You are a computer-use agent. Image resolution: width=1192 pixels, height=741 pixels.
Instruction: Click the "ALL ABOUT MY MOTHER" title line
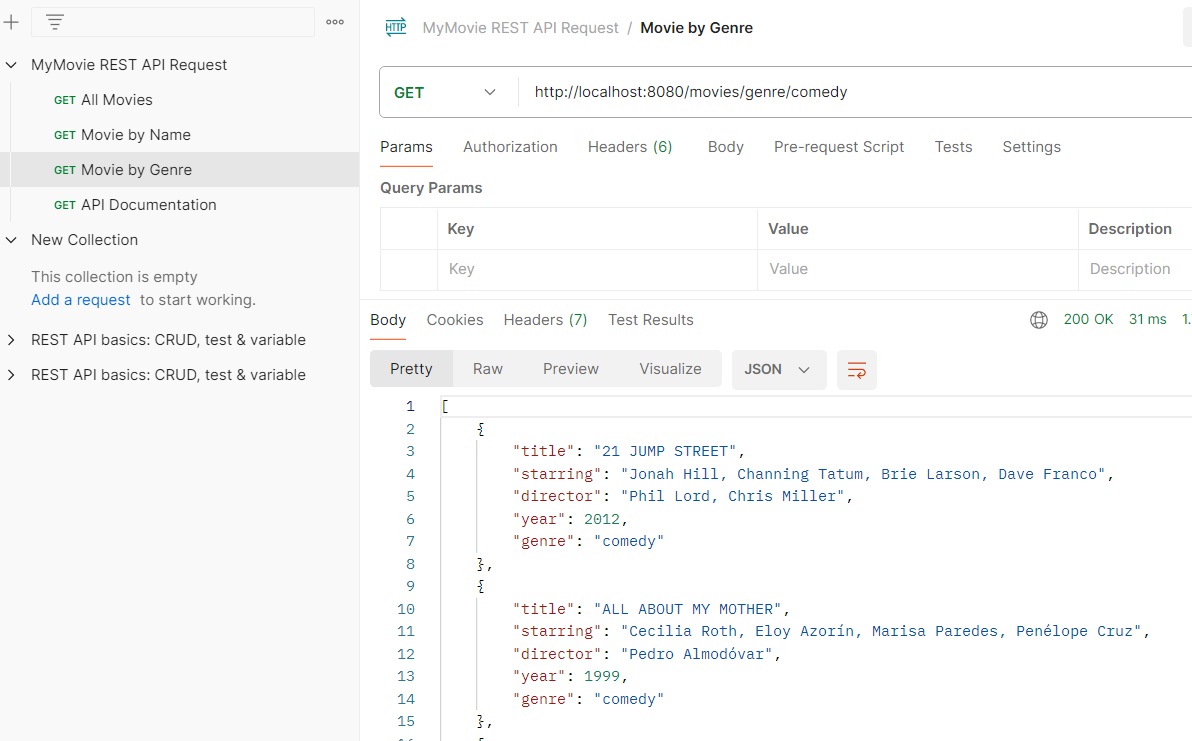651,610
